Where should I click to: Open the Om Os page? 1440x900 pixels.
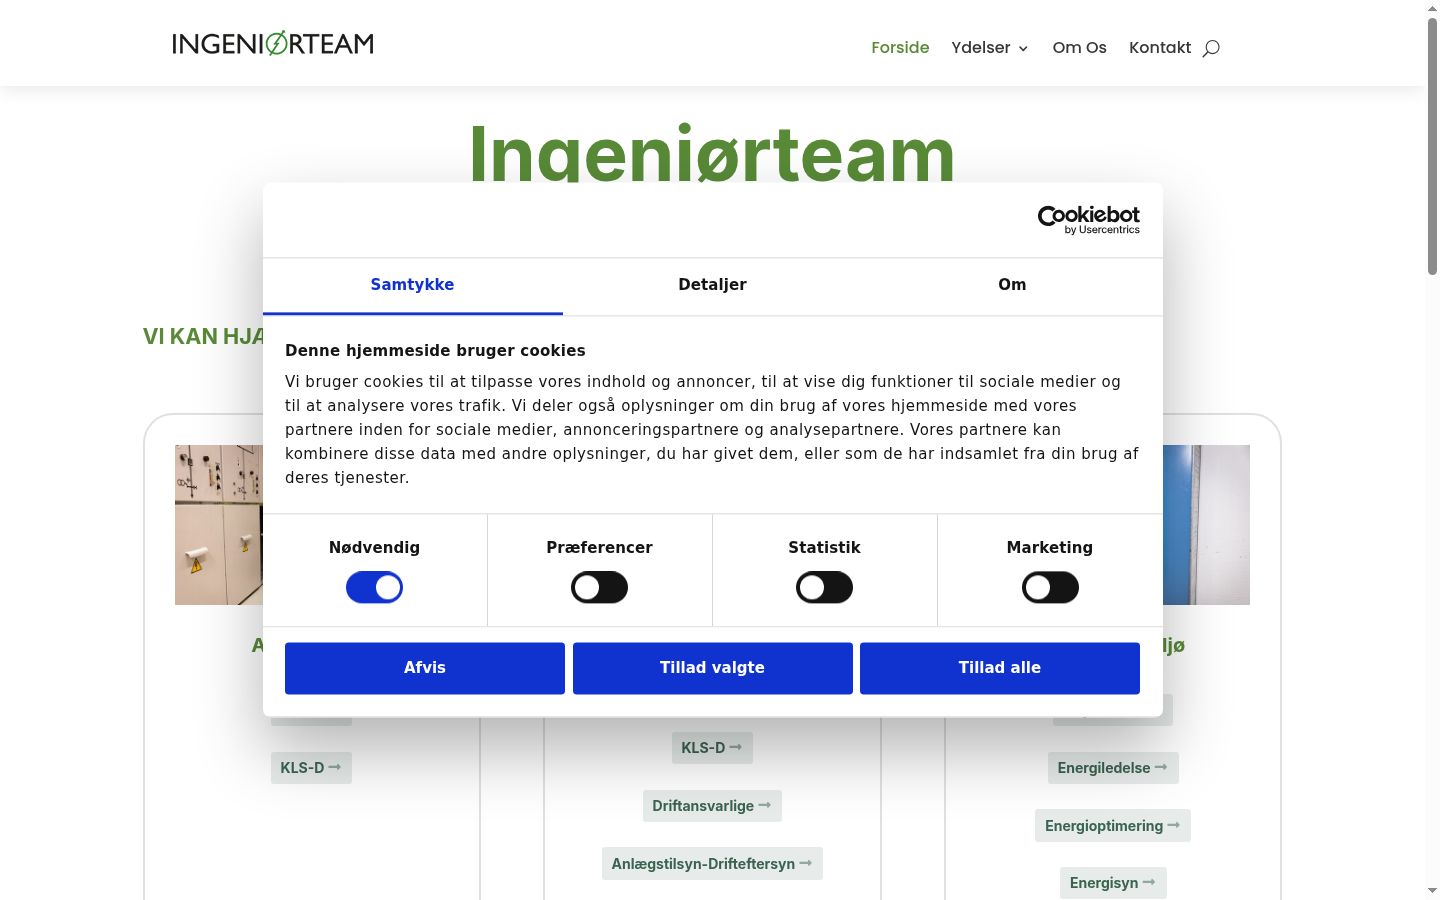pos(1079,47)
